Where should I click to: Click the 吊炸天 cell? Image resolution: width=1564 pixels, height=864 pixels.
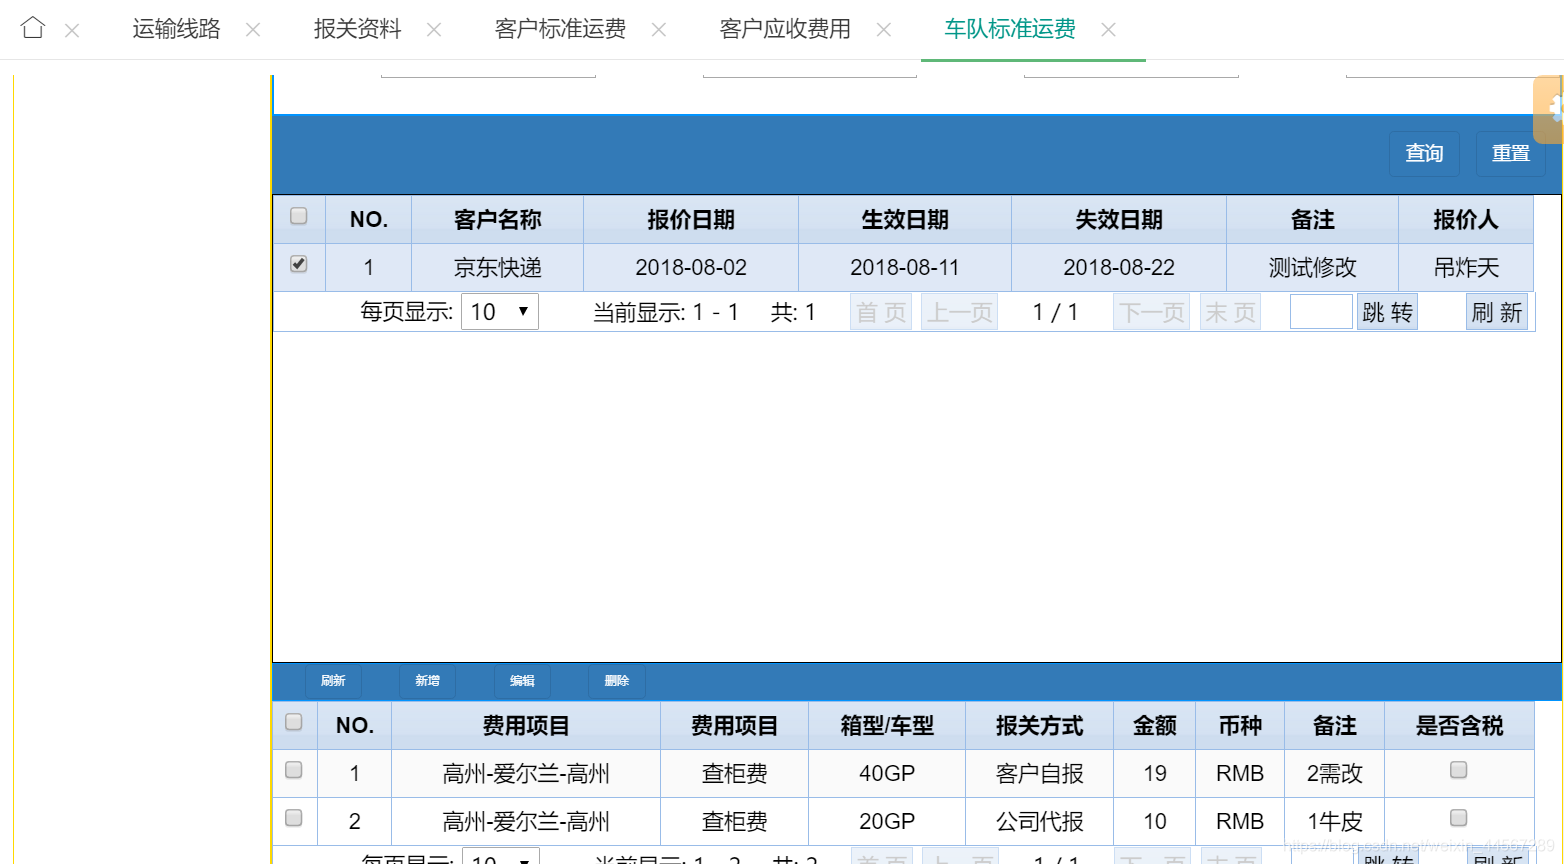pyautogui.click(x=1466, y=268)
